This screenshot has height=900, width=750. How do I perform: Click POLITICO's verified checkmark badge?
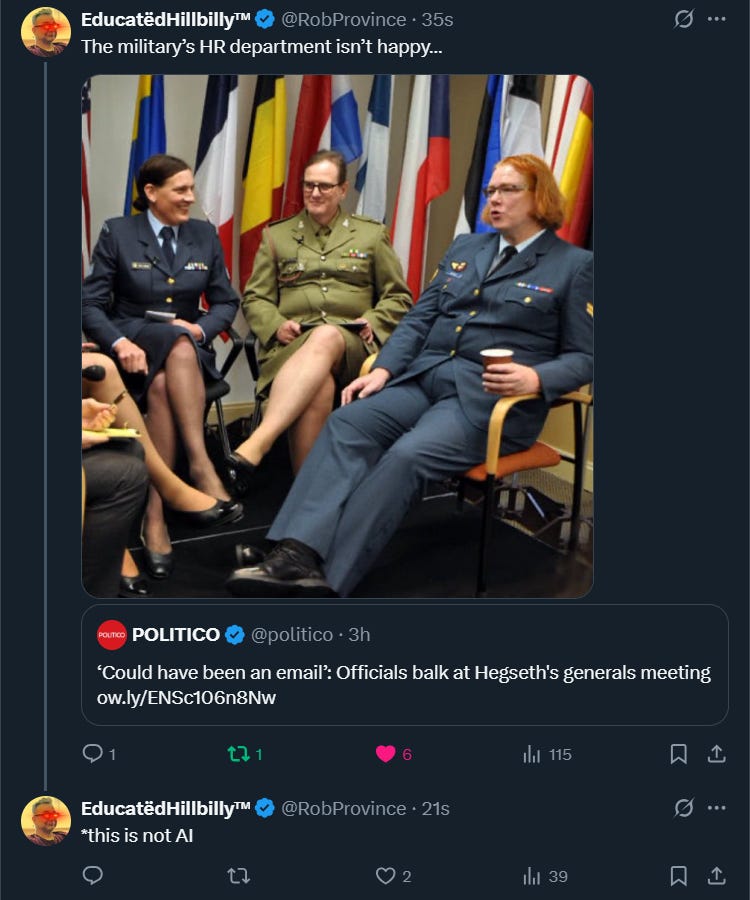[234, 633]
